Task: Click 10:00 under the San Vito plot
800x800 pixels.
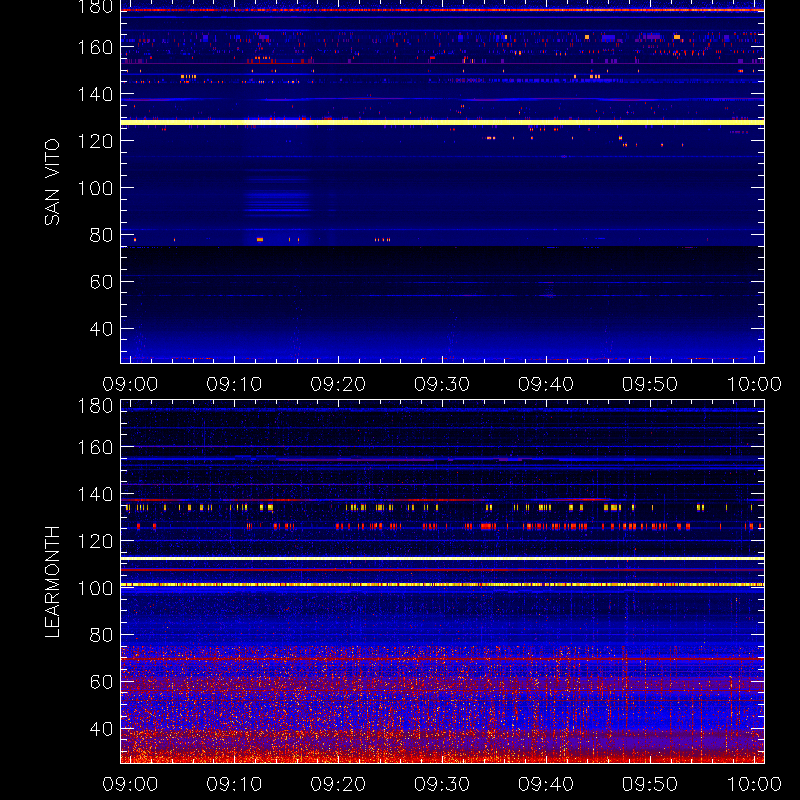Action: tap(754, 384)
